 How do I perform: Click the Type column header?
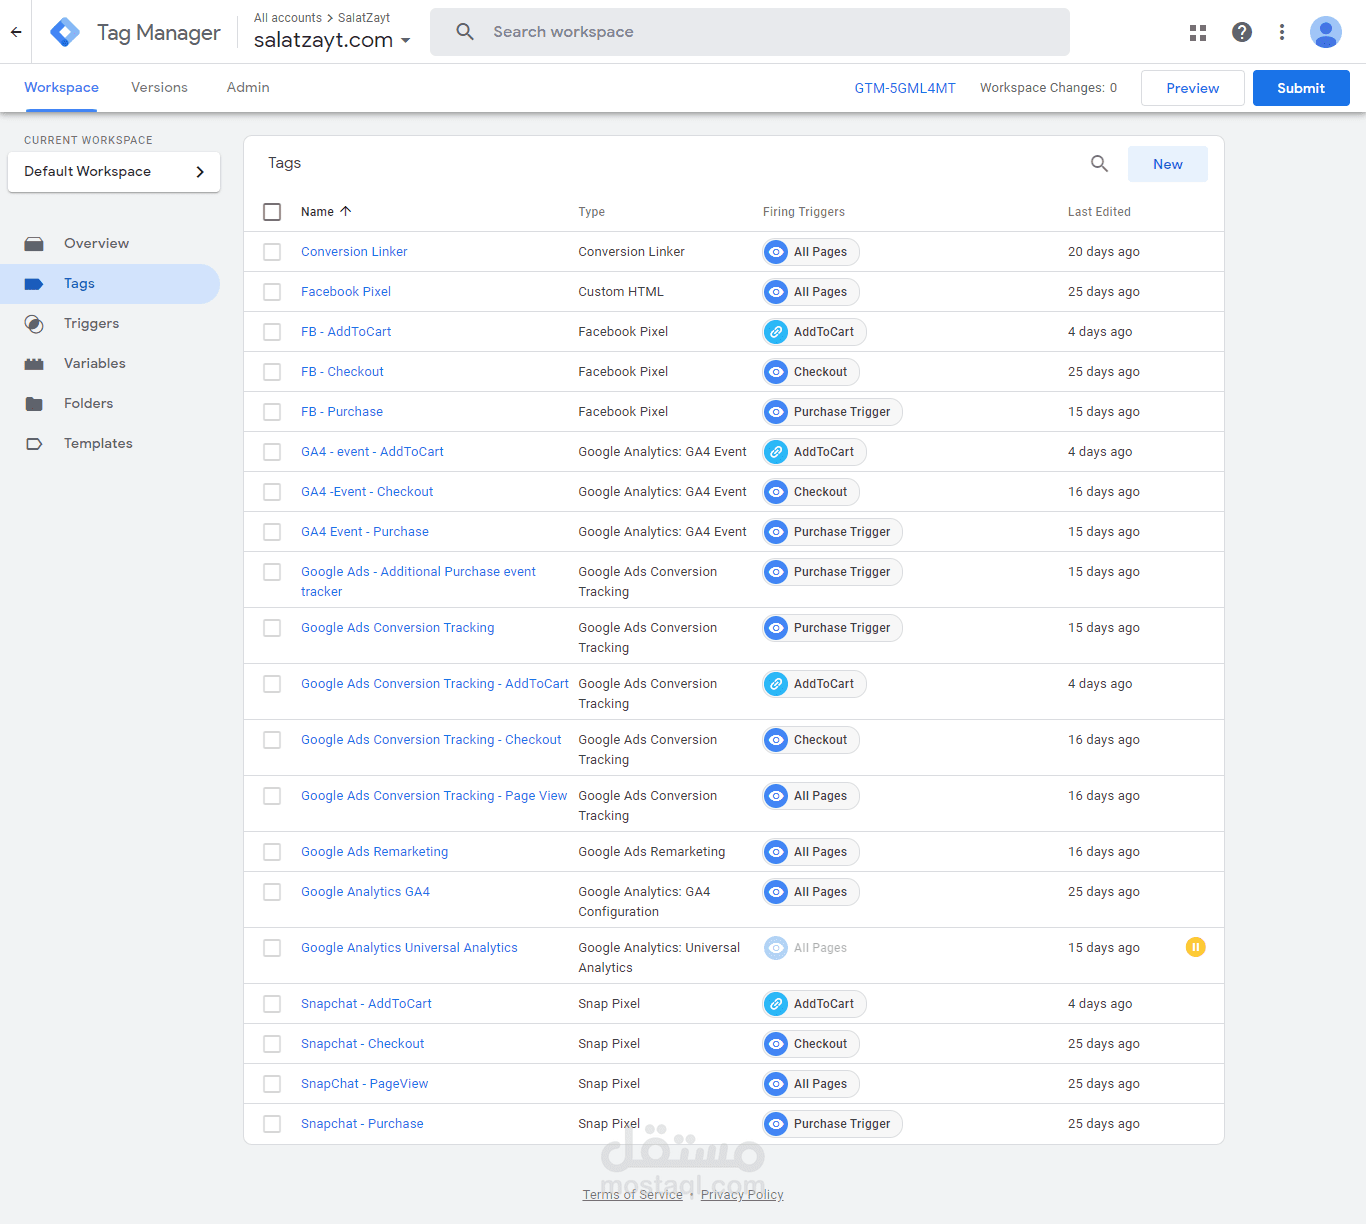[591, 212]
